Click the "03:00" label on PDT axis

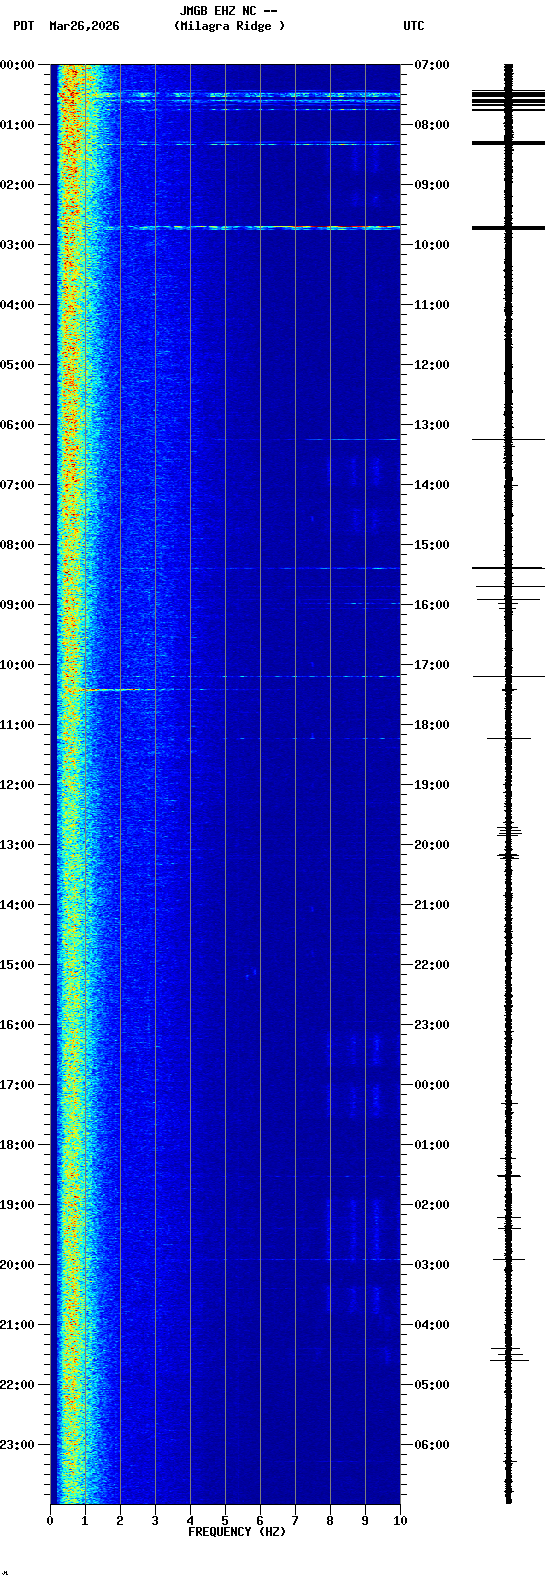click(x=17, y=245)
